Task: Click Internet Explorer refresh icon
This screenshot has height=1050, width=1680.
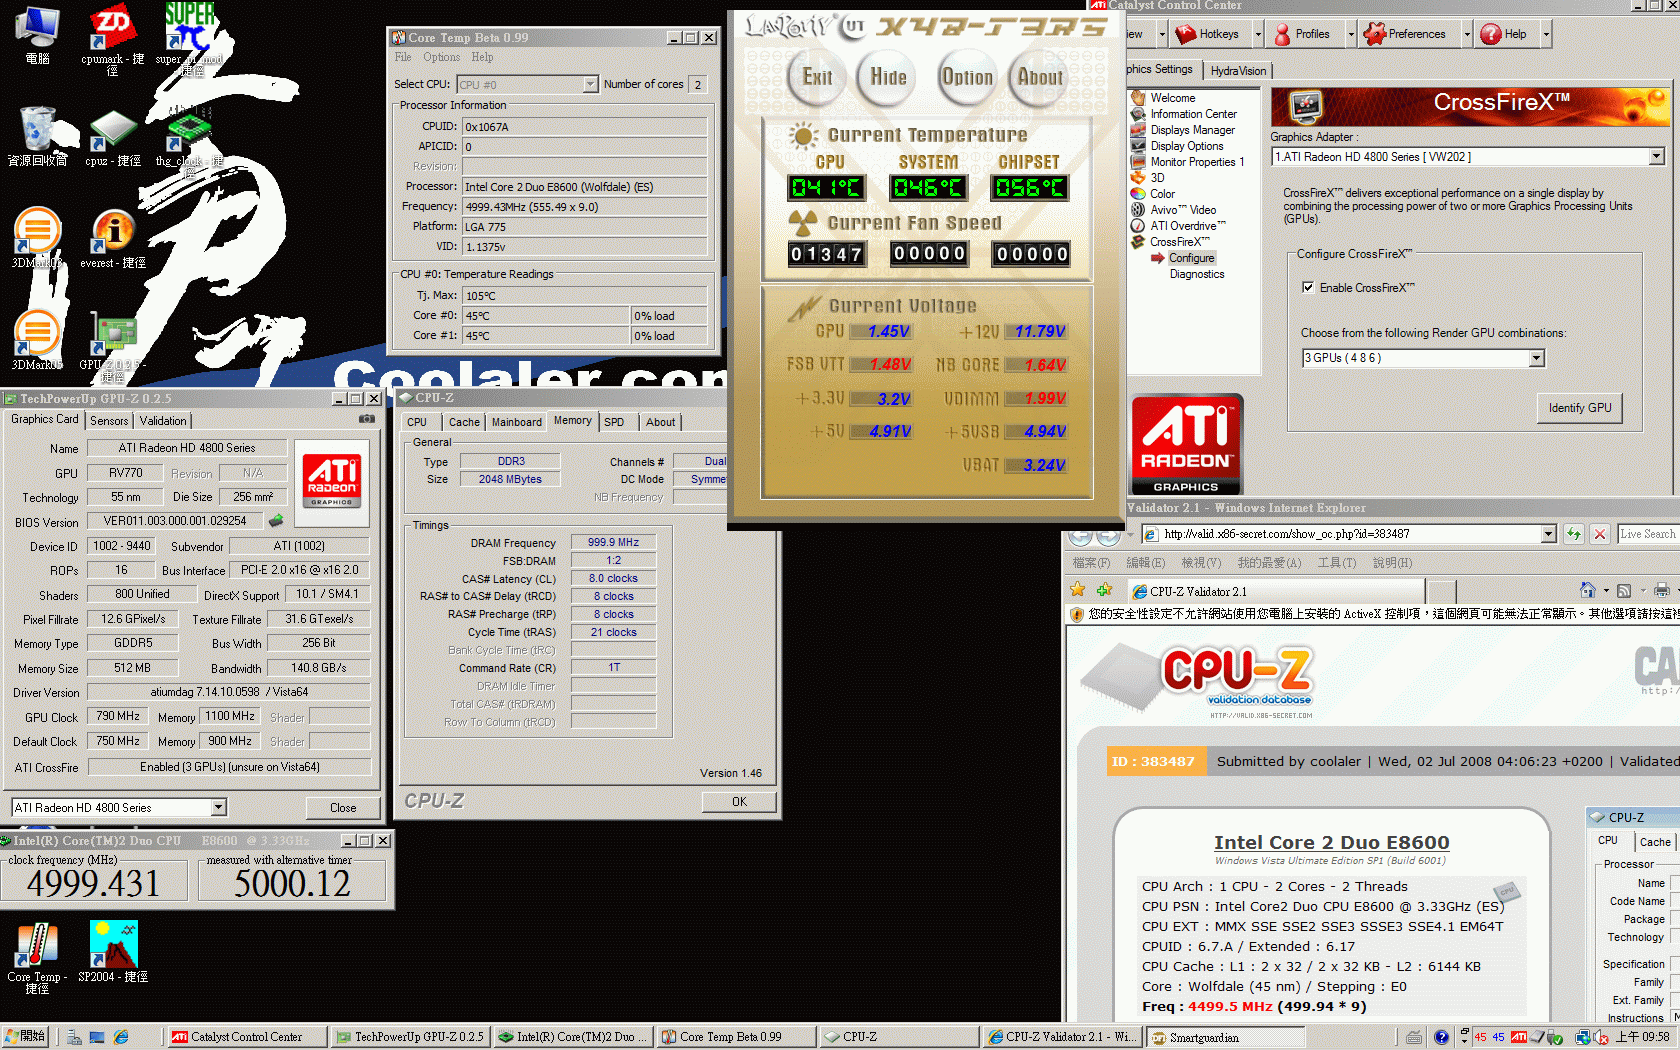Action: click(x=1573, y=534)
